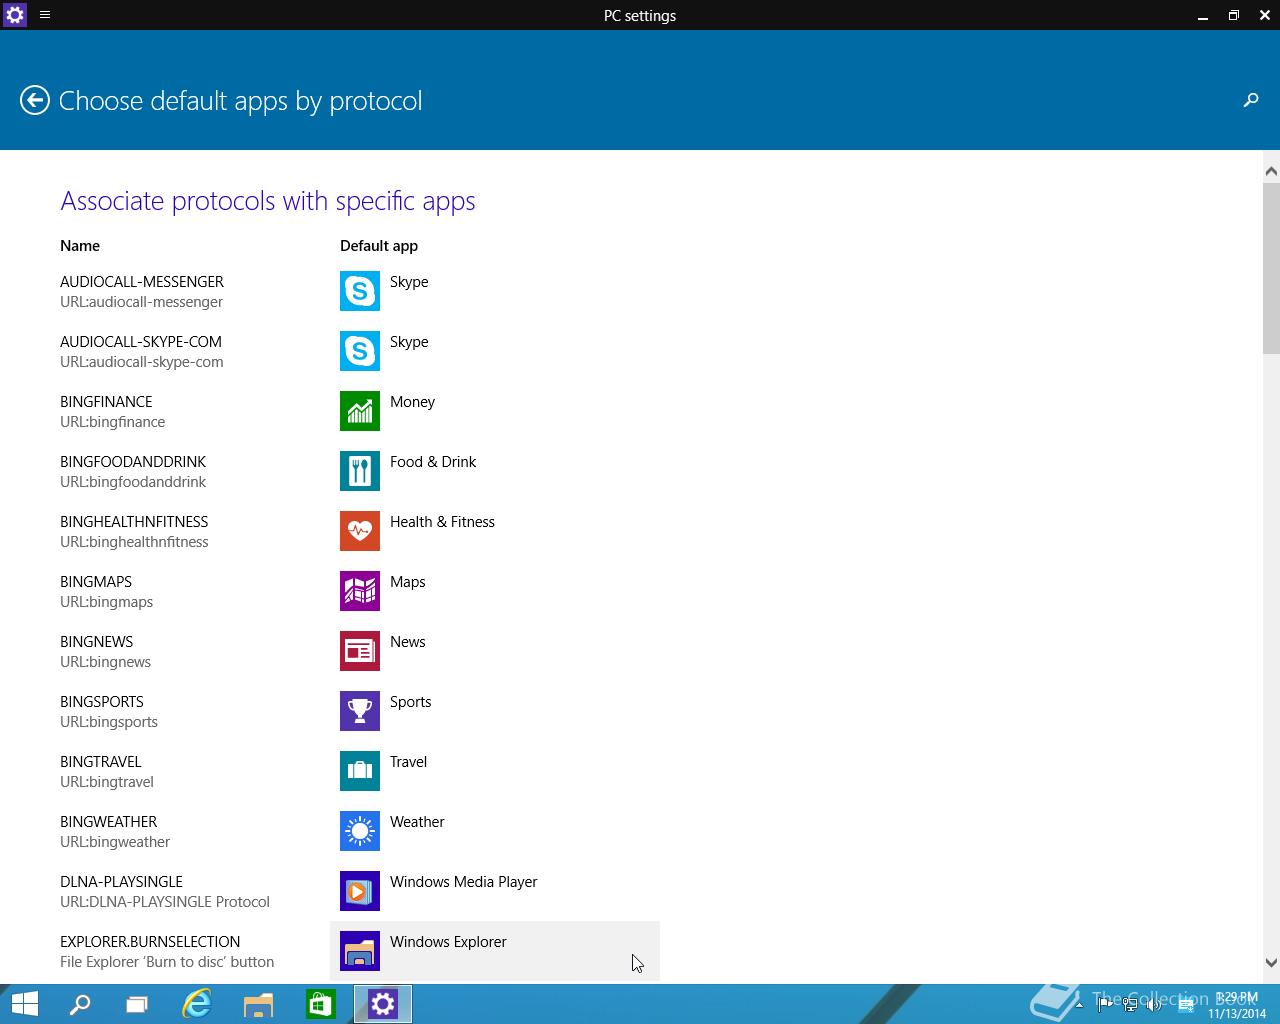Image resolution: width=1280 pixels, height=1024 pixels.
Task: Click scrollbar down arrow
Action: click(1271, 963)
